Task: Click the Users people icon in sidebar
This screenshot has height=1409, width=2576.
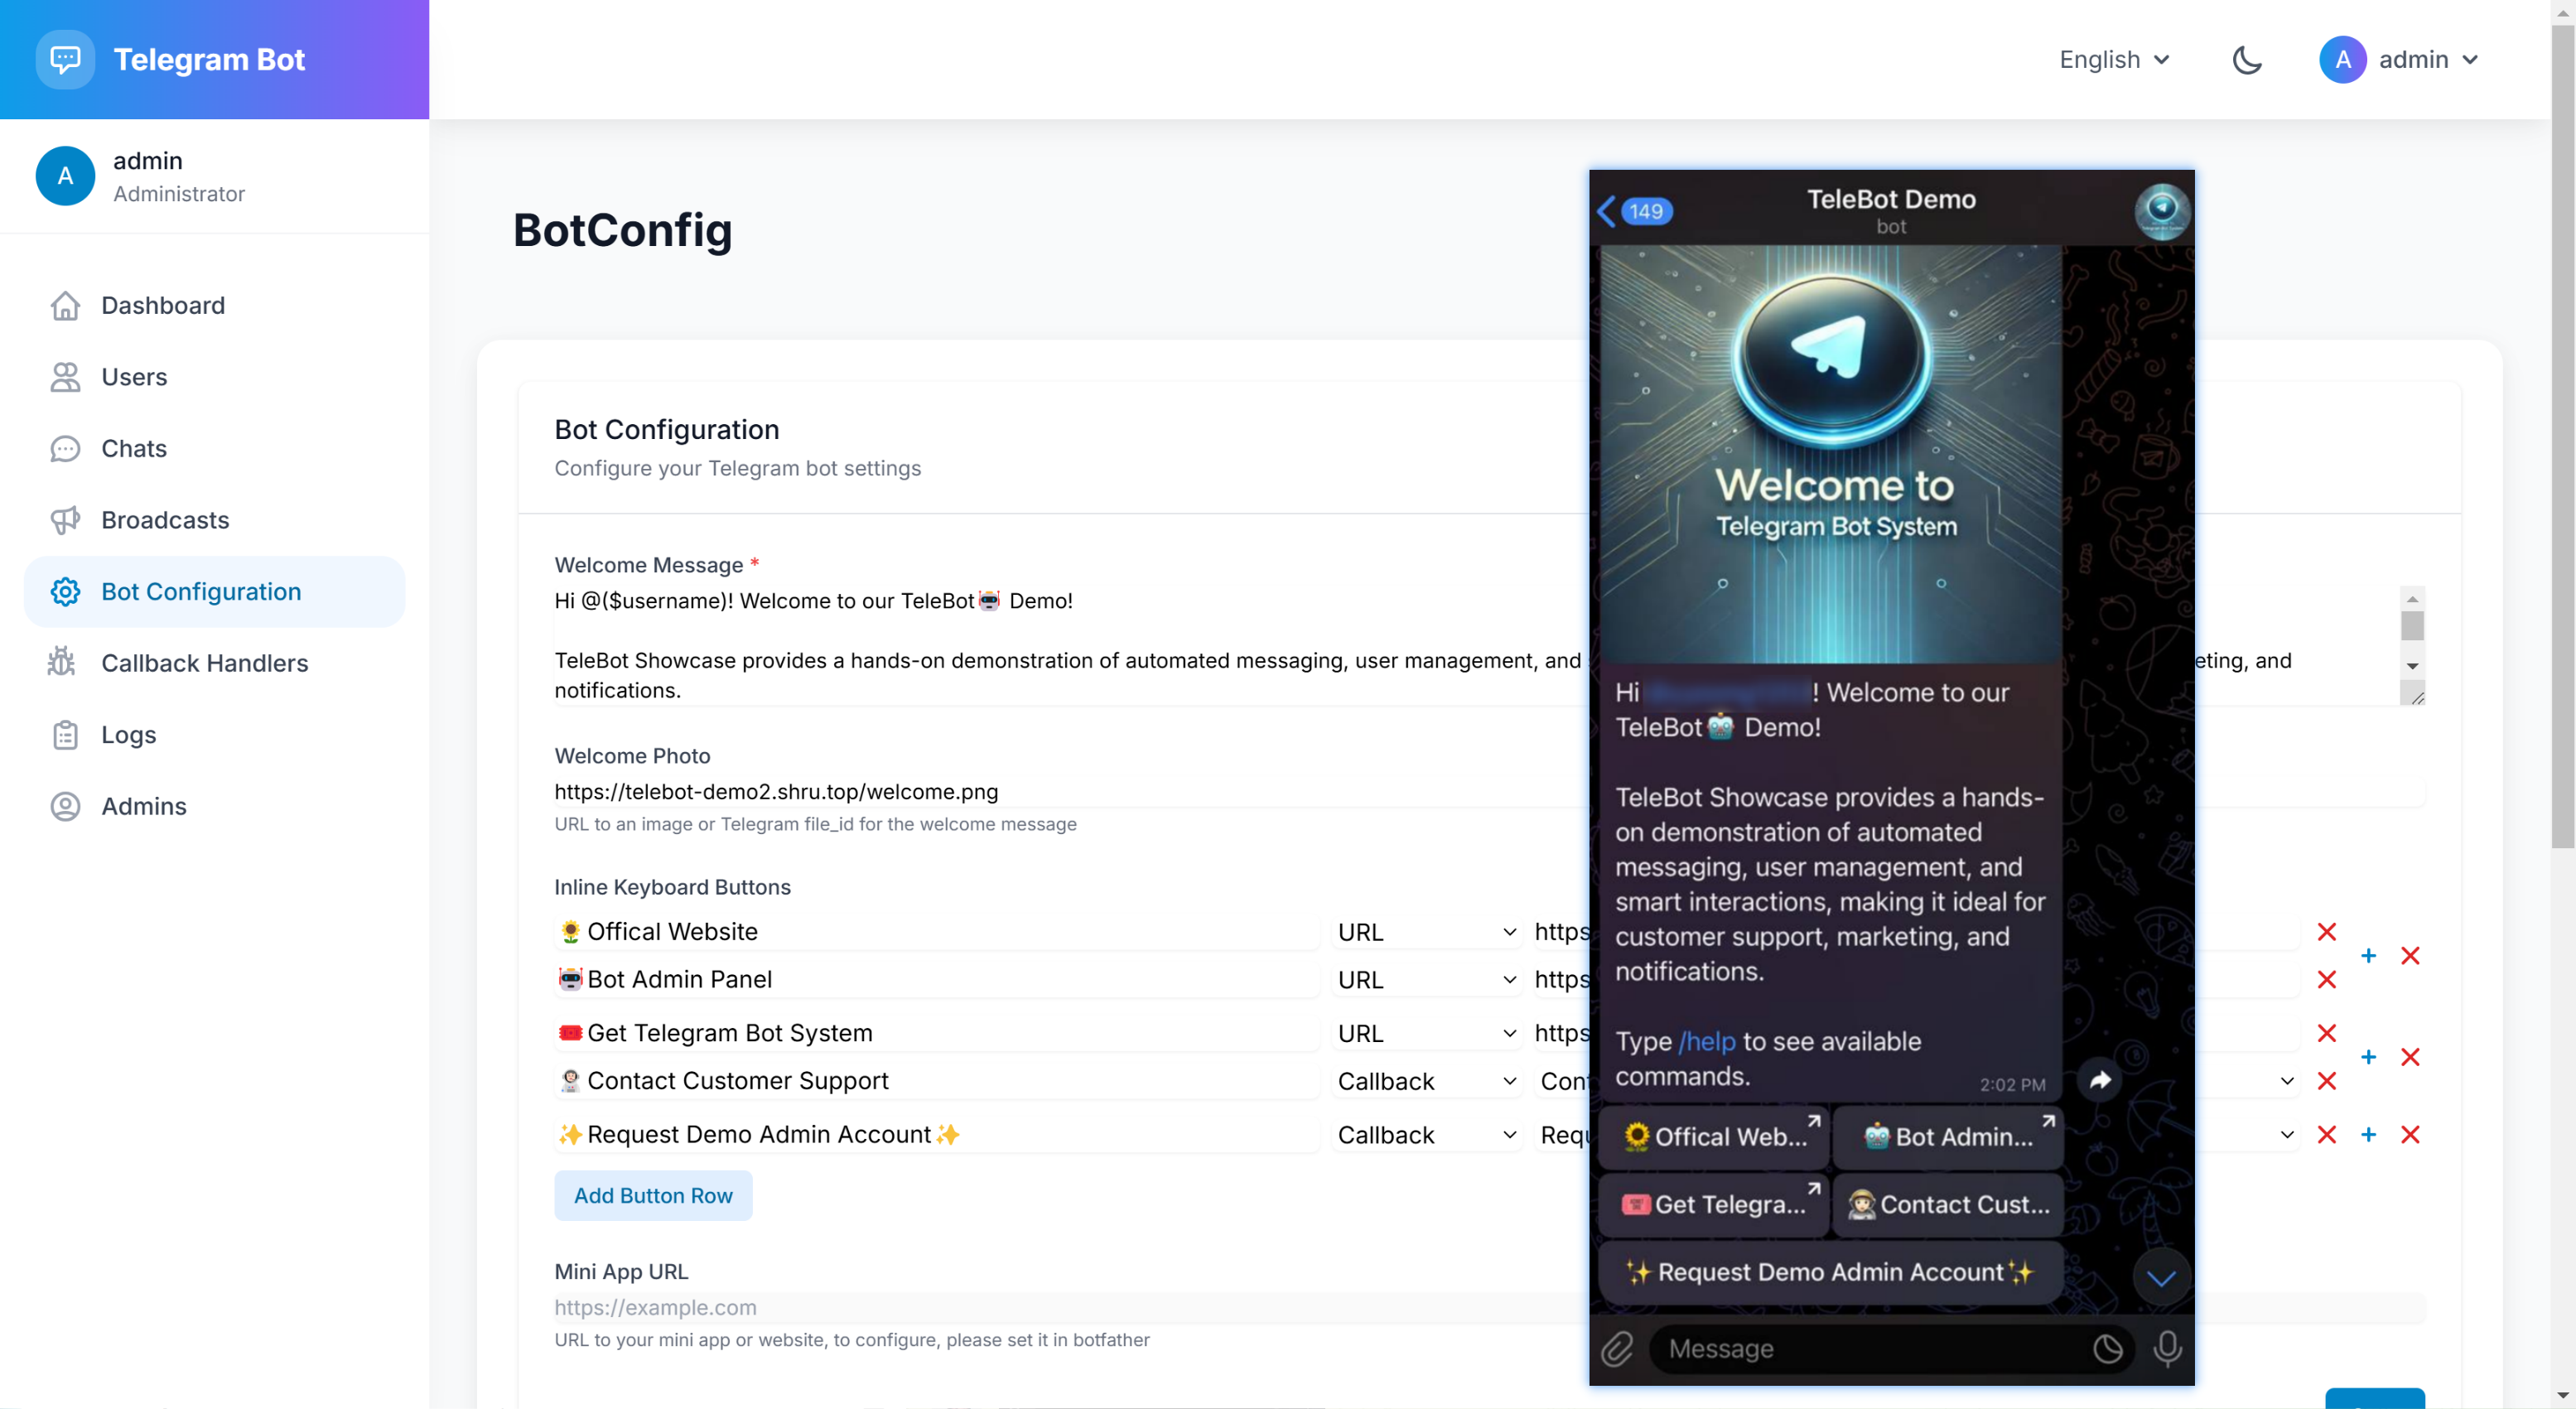Action: (65, 377)
